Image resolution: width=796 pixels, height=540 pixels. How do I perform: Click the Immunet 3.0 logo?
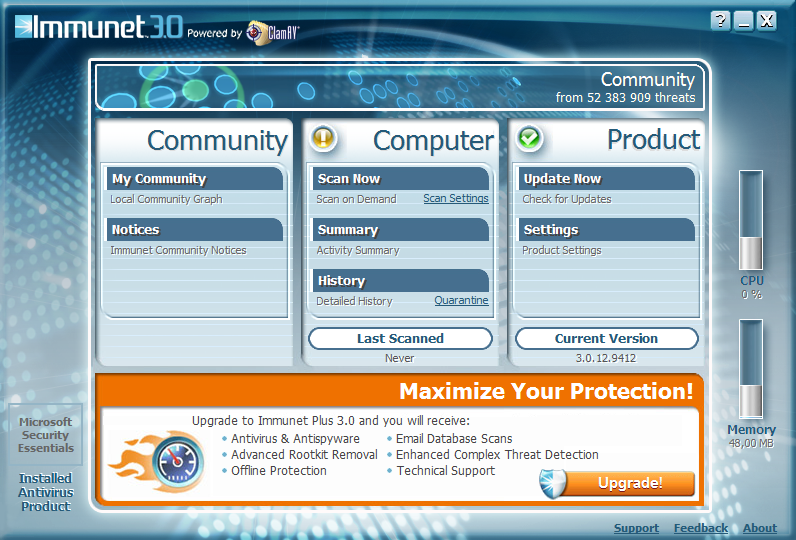pos(98,27)
